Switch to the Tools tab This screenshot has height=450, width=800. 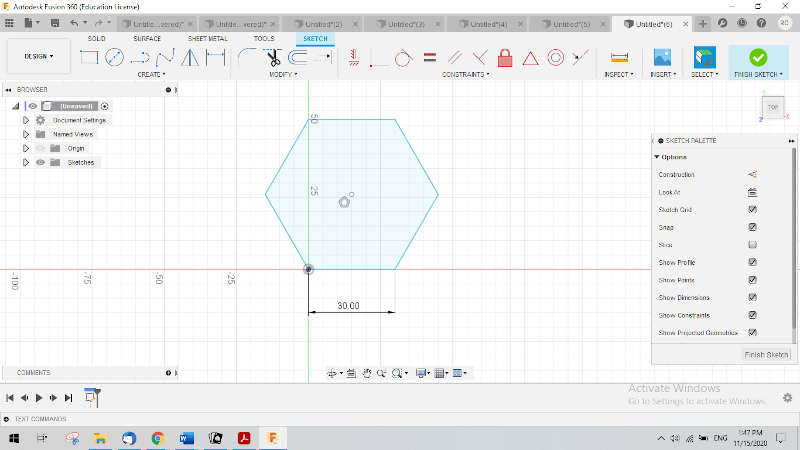tap(264, 39)
